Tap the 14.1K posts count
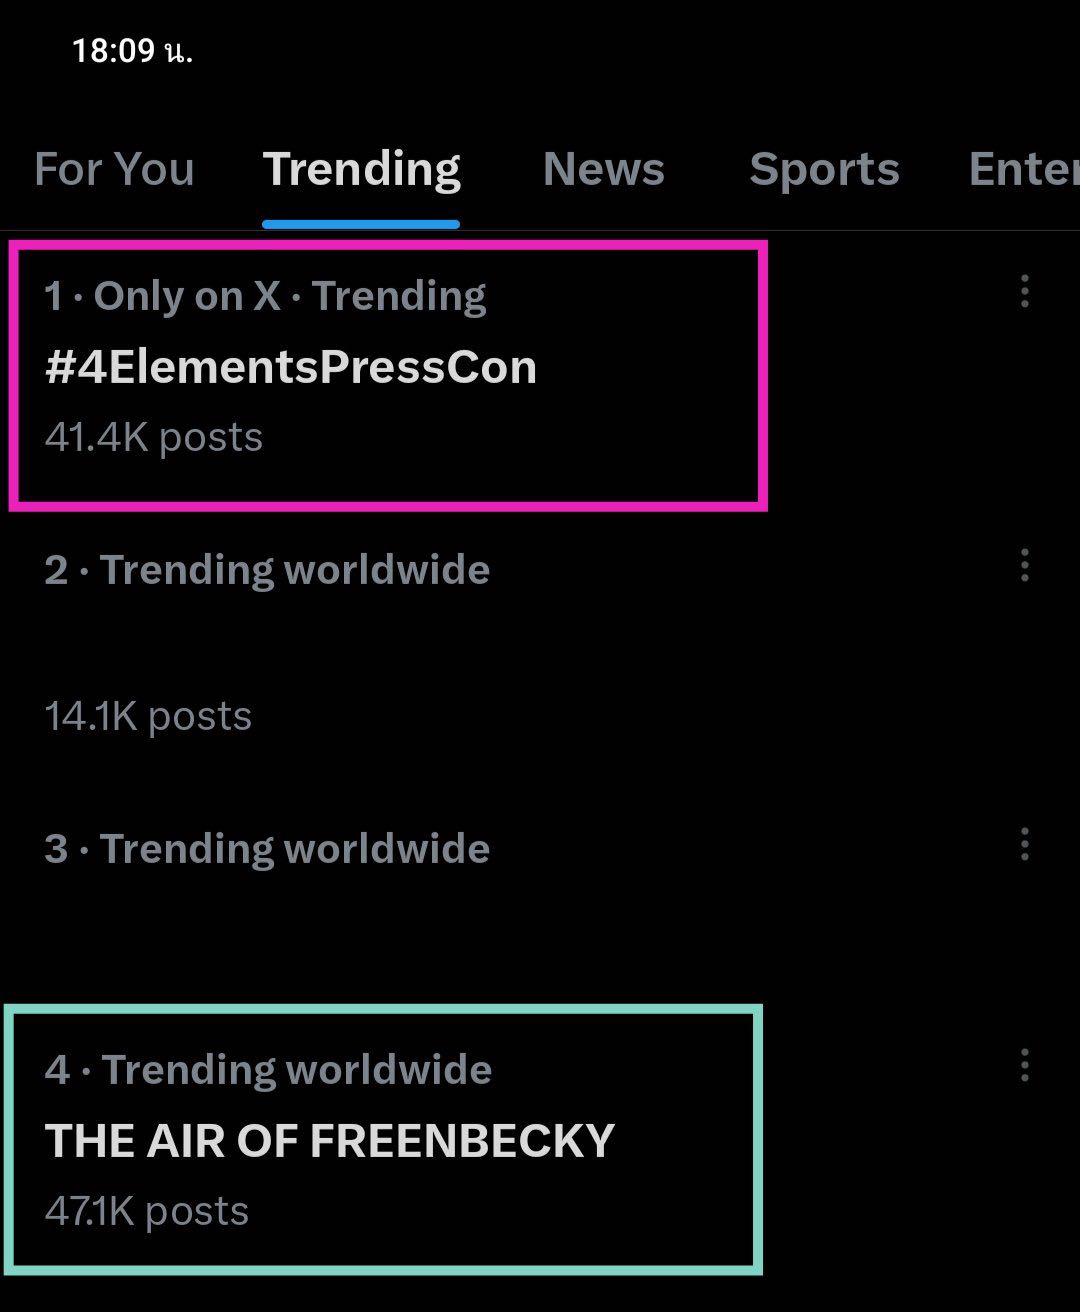 [148, 716]
